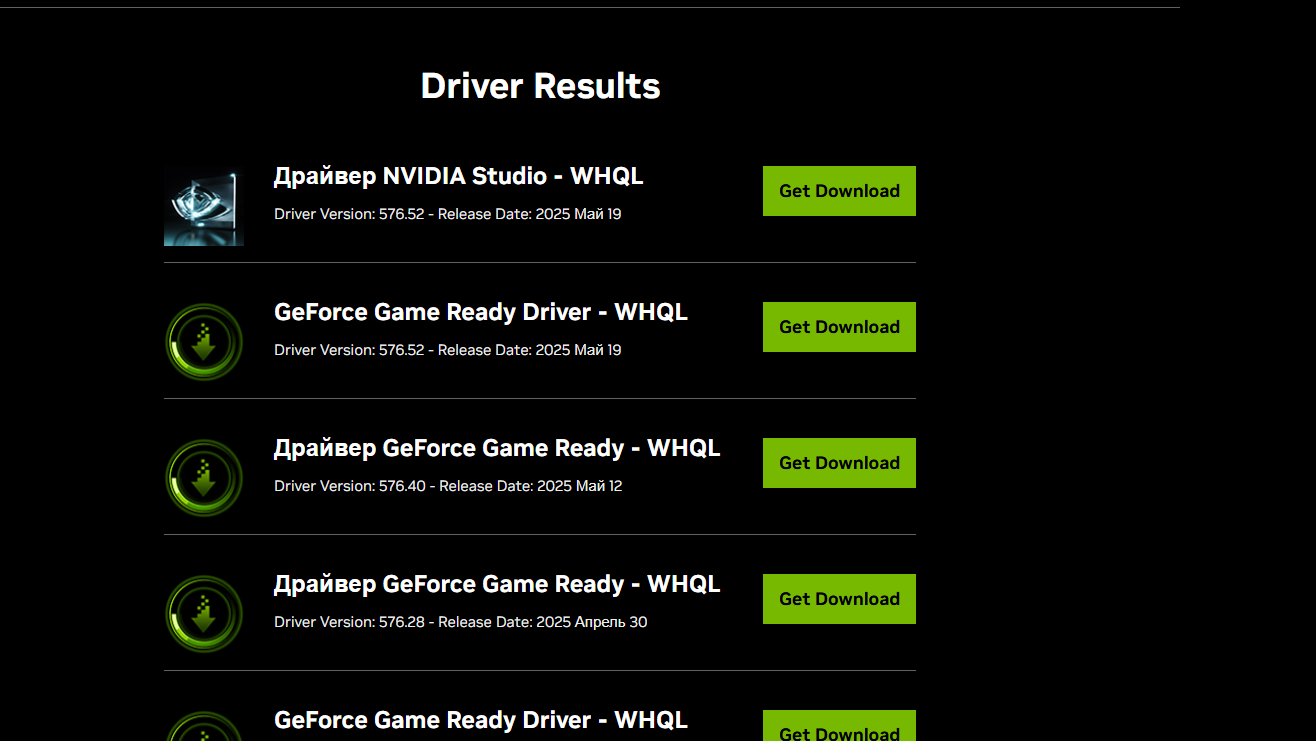Click the Driver Results heading
This screenshot has height=741, width=1316.
click(x=540, y=86)
